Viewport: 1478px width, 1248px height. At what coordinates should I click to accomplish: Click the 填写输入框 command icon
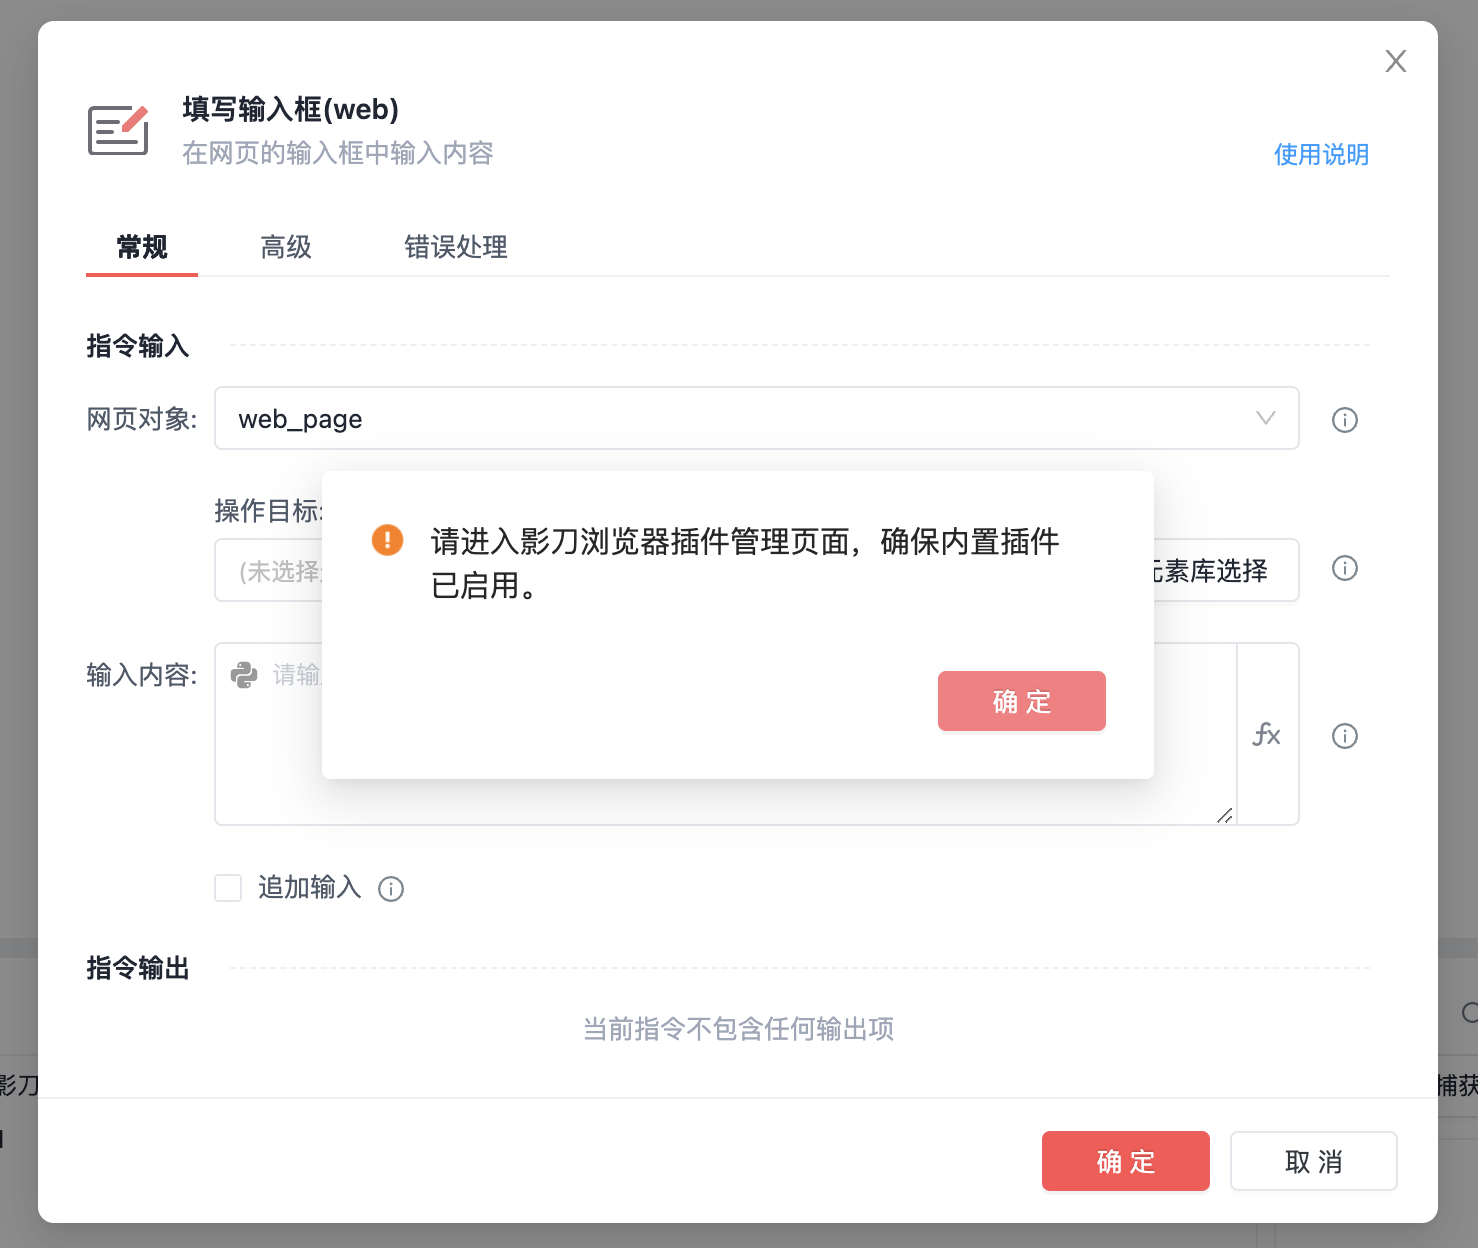tap(118, 130)
